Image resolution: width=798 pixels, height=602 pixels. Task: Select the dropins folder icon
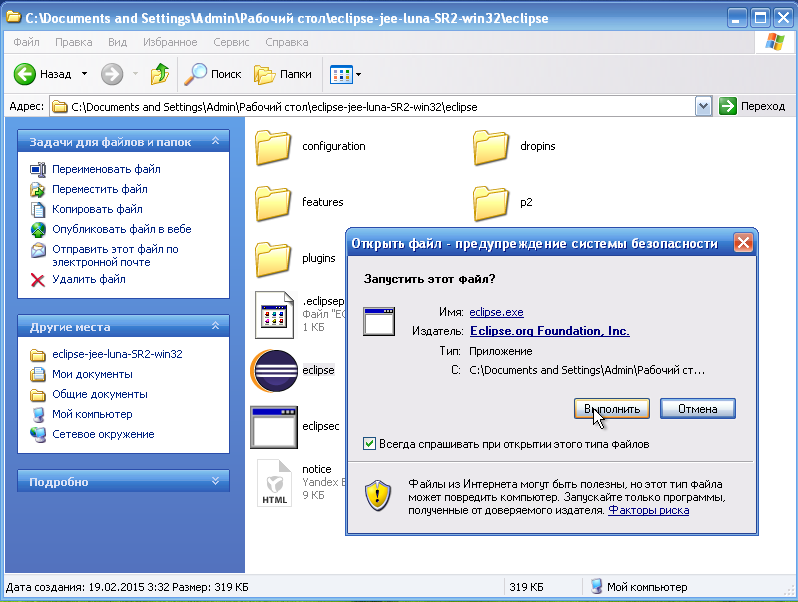[x=491, y=147]
